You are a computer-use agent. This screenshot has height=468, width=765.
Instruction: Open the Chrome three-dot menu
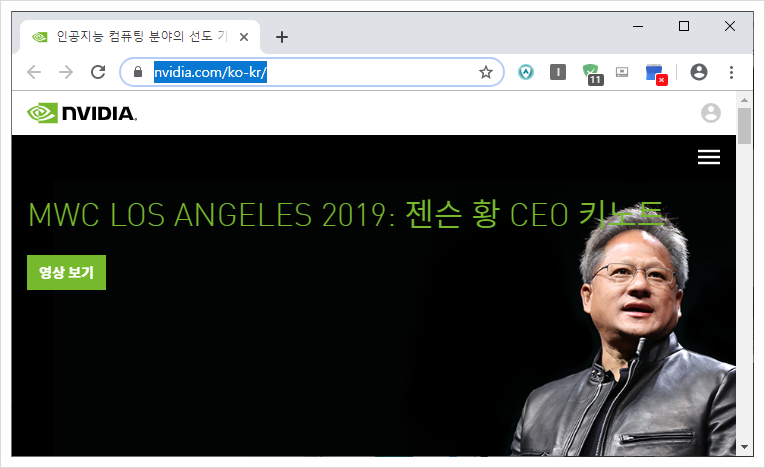(731, 72)
